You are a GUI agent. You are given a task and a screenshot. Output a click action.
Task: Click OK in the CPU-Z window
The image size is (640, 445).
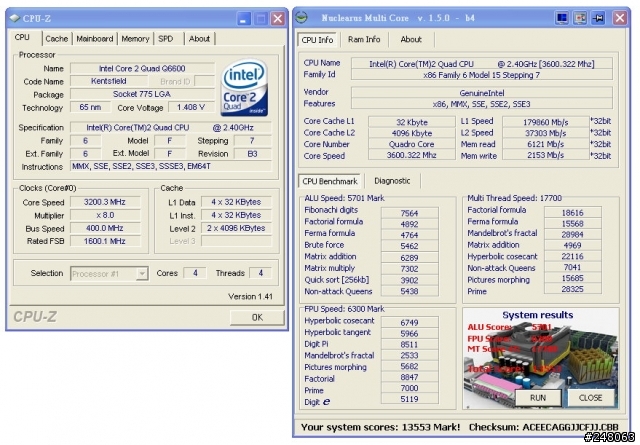[257, 317]
